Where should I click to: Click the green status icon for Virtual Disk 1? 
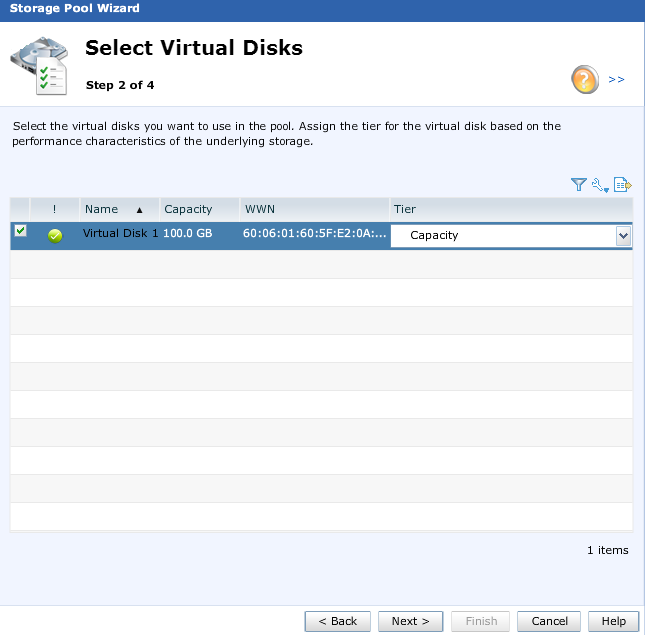[x=55, y=236]
